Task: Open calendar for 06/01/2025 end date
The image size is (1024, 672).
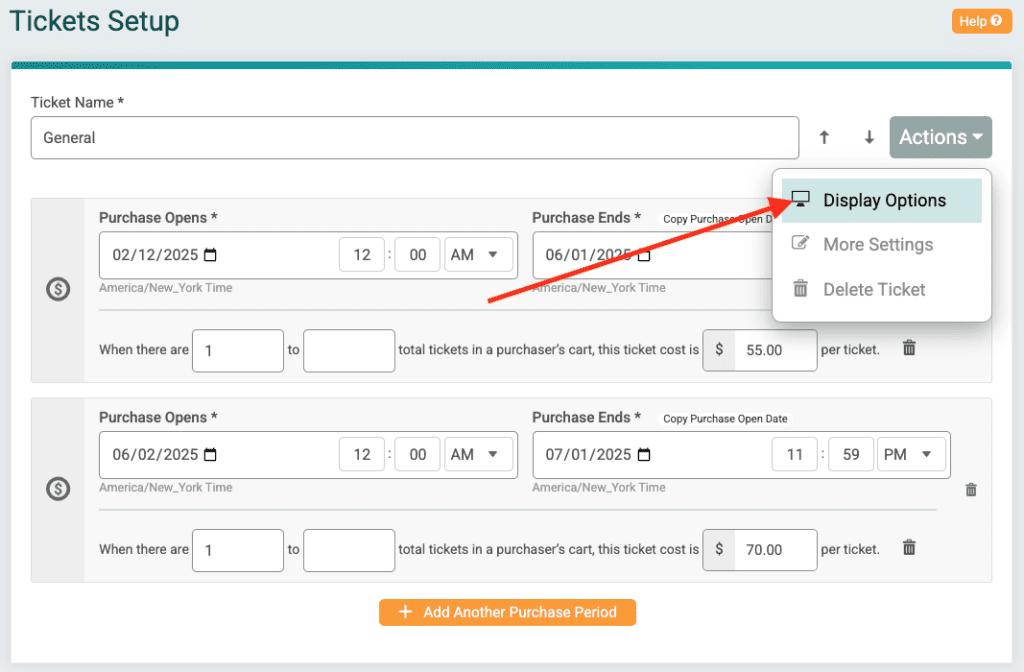Action: [644, 255]
